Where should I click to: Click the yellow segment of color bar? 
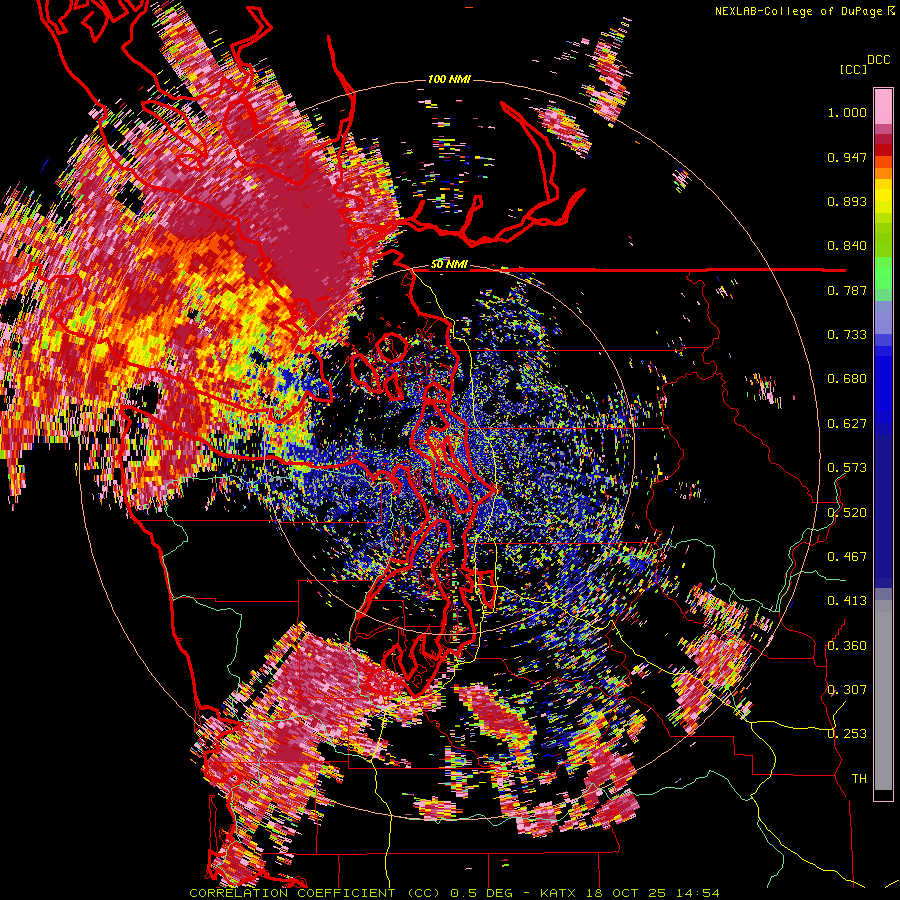tap(883, 196)
